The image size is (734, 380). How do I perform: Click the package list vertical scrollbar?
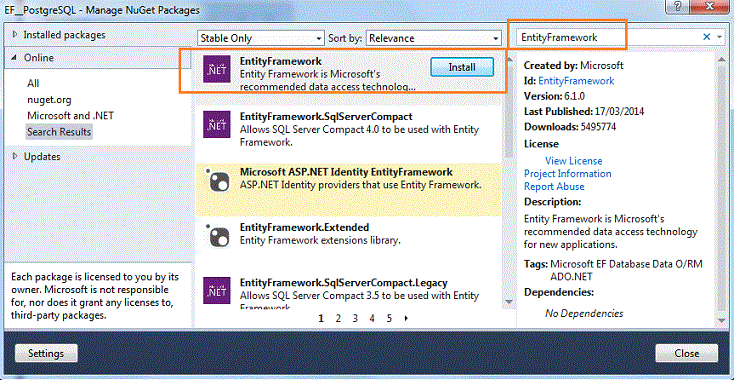pos(508,180)
